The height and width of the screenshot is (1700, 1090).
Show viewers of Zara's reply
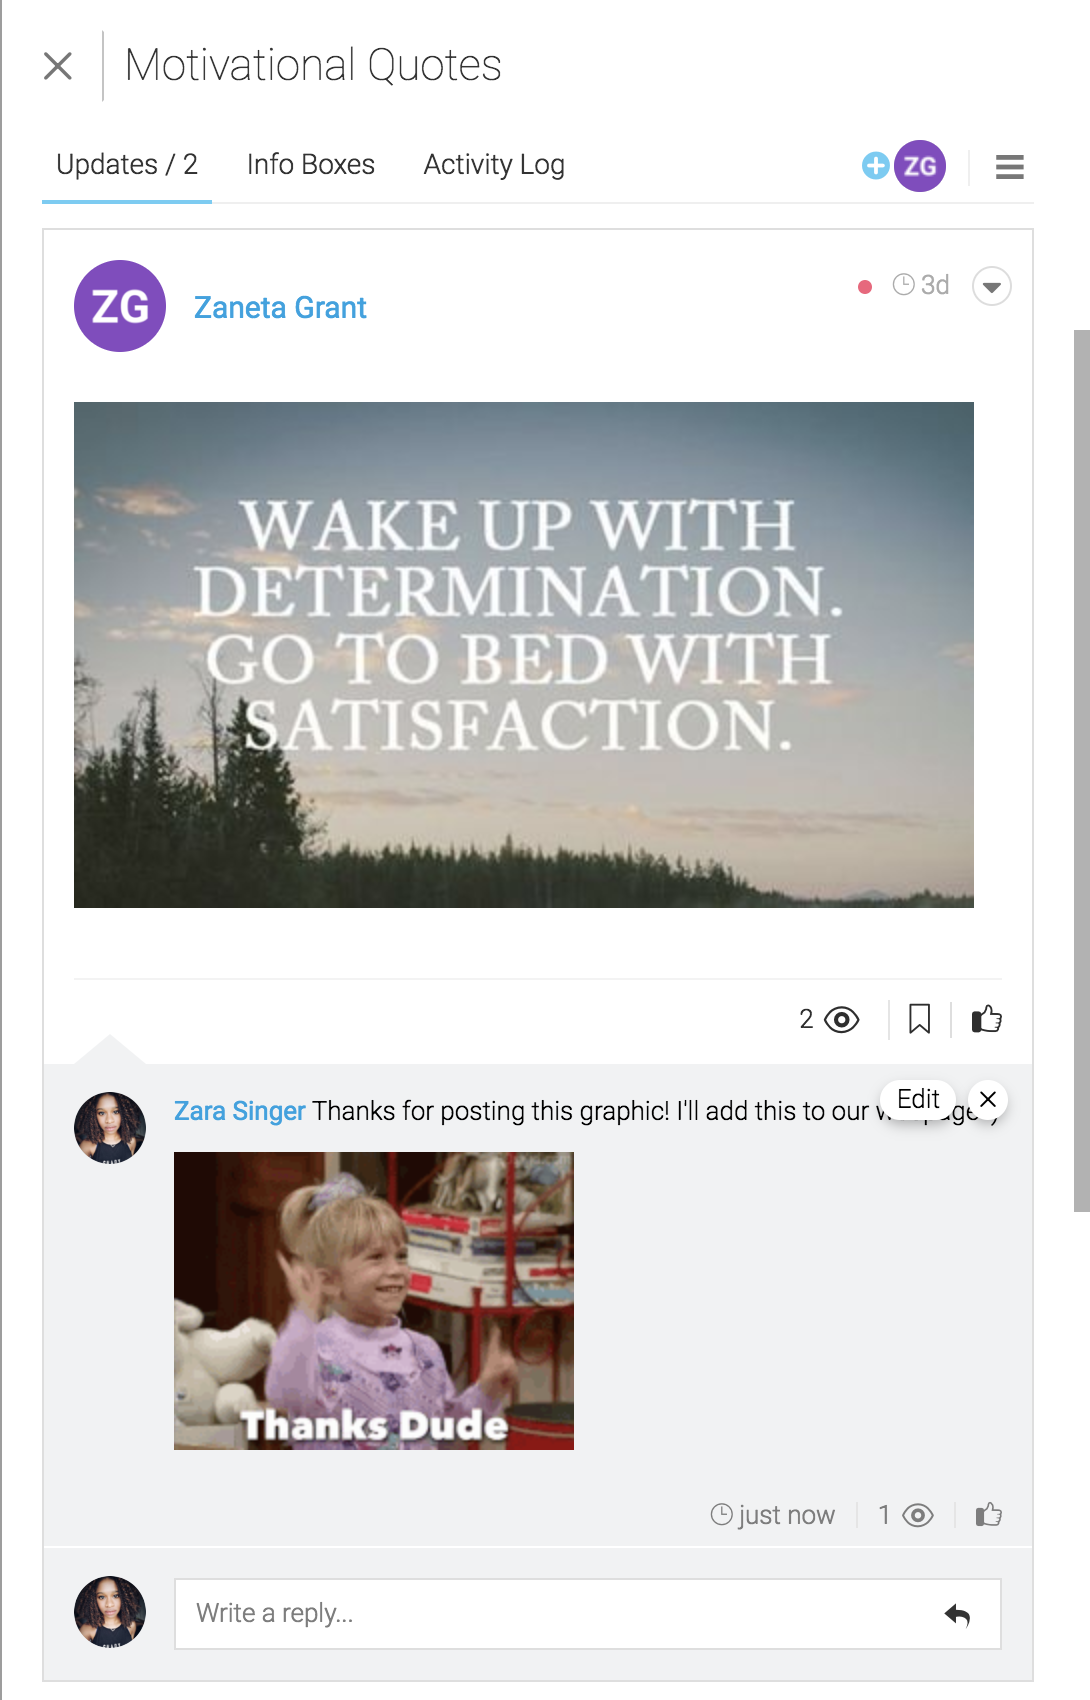pos(906,1515)
